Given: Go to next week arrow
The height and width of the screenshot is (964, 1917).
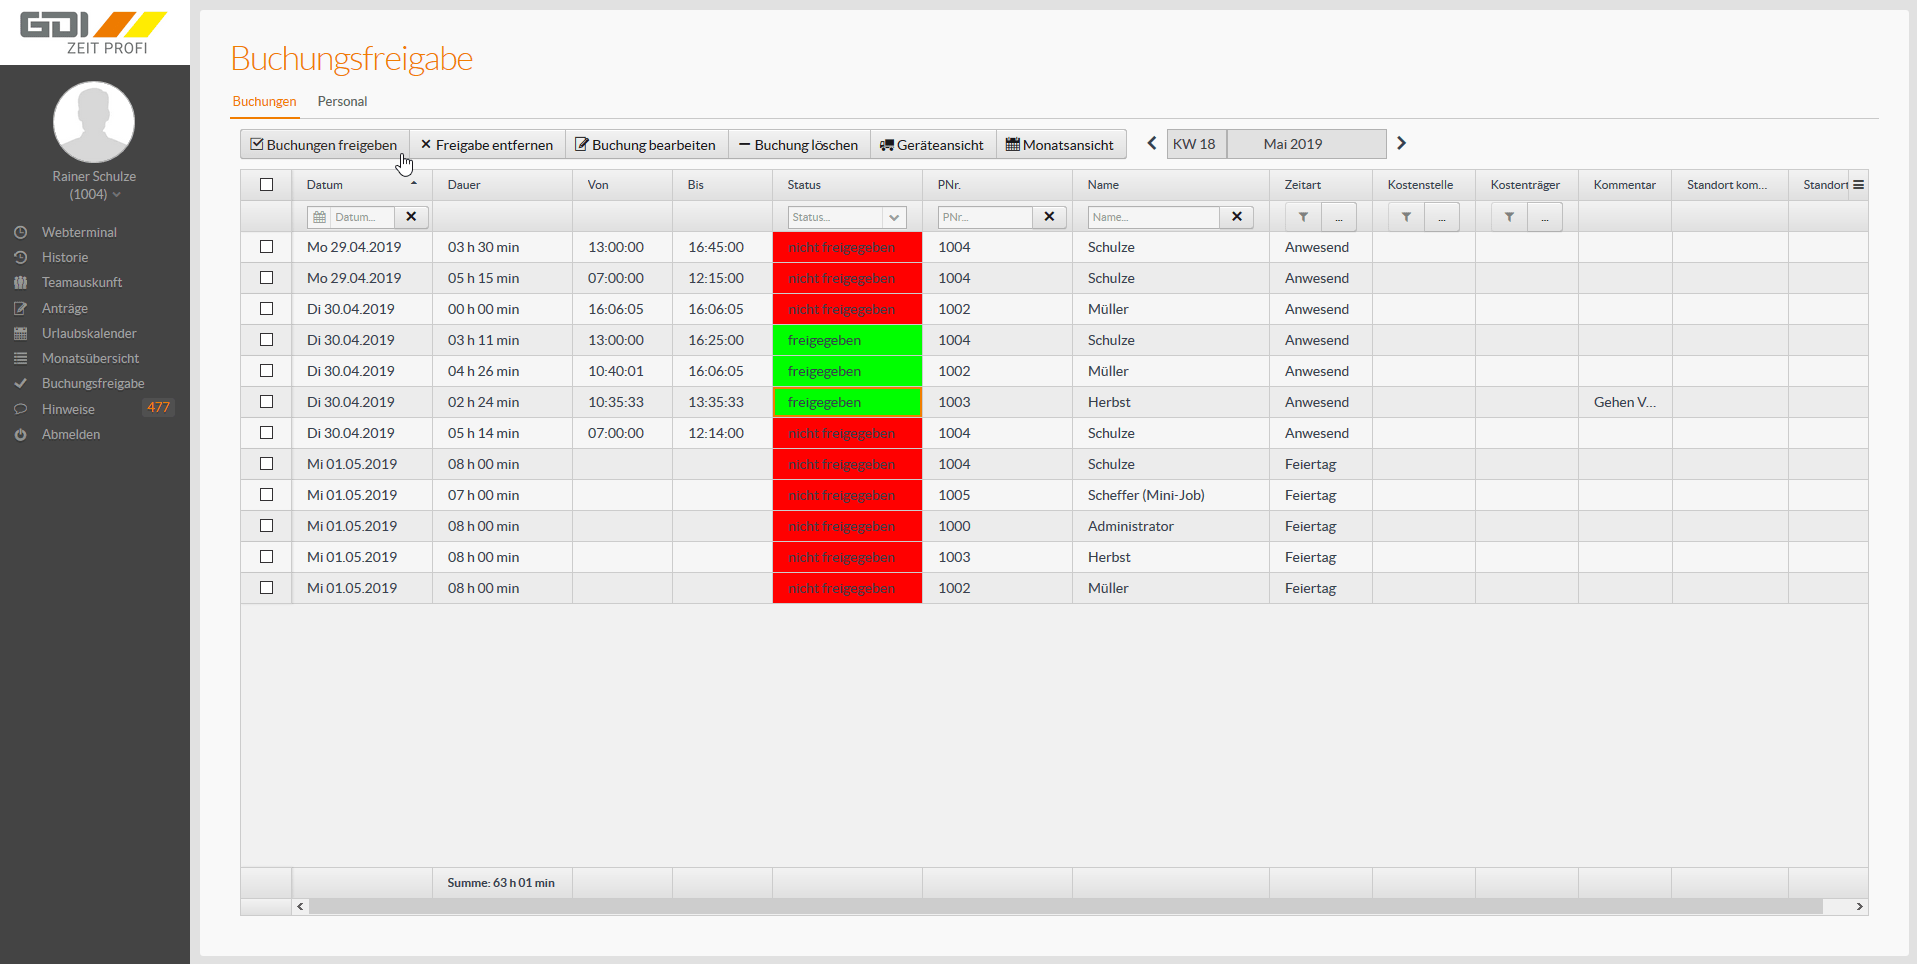Looking at the screenshot, I should [1401, 144].
